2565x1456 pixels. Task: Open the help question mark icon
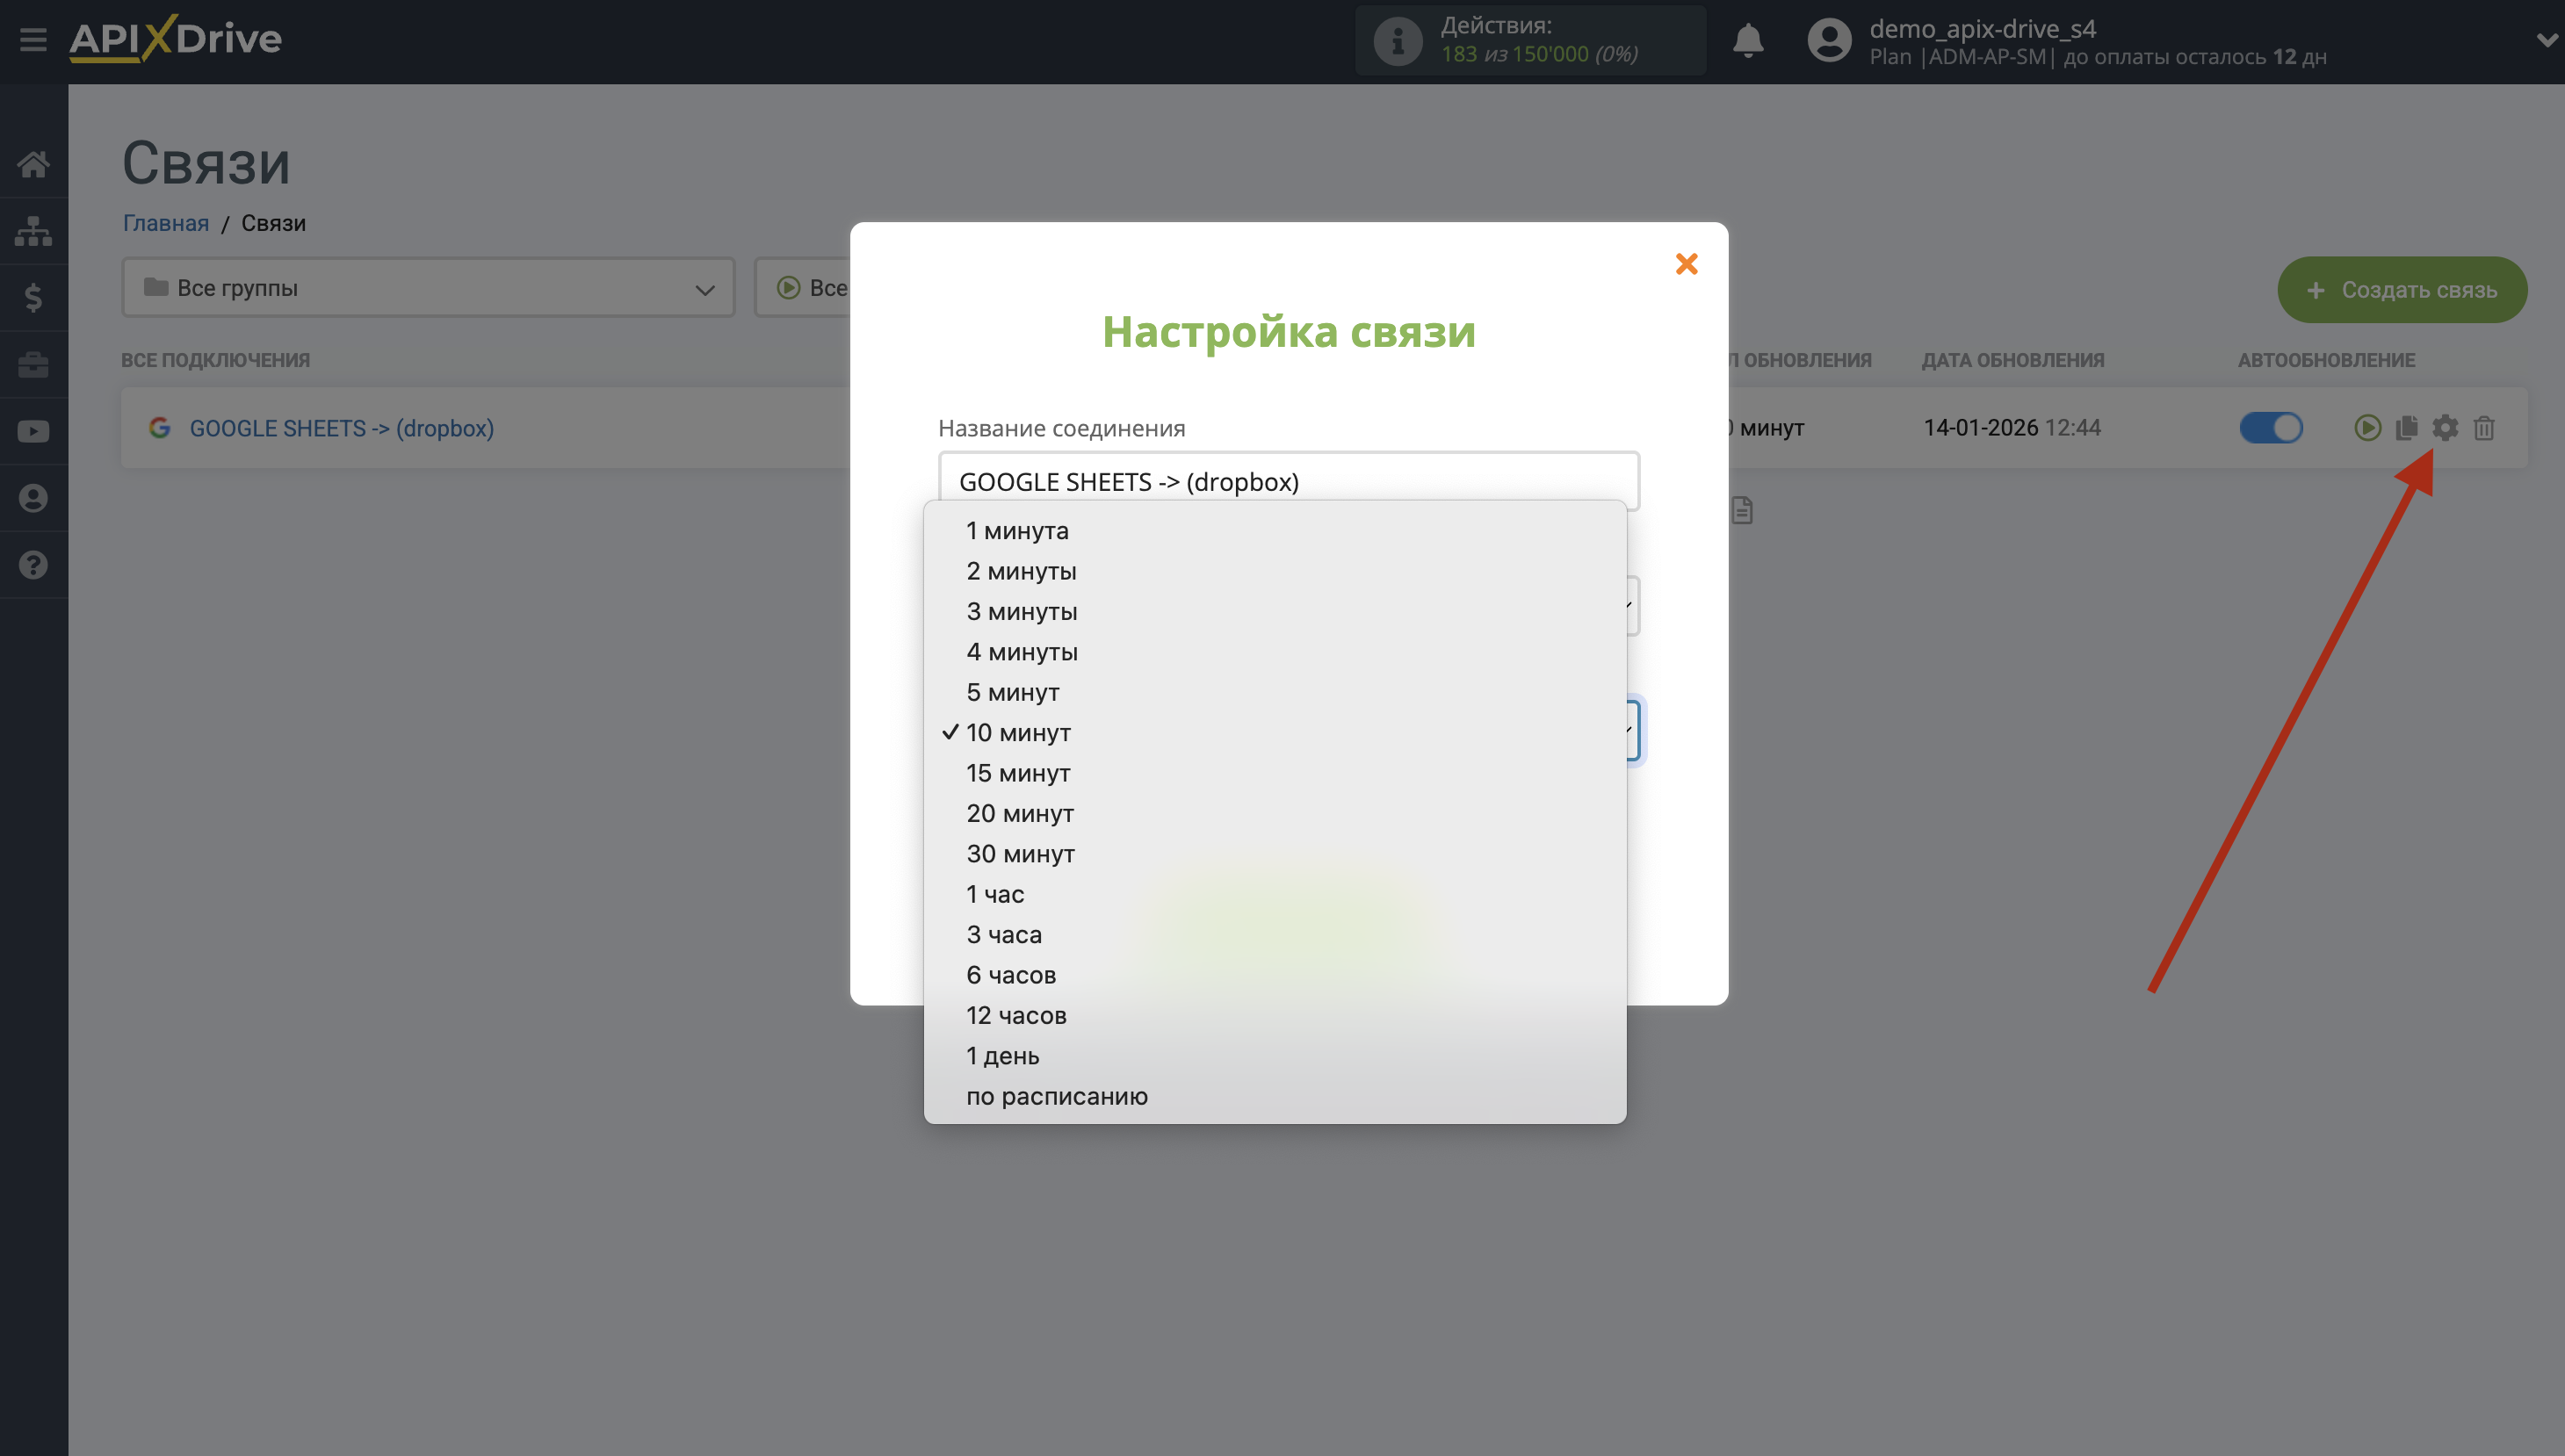(33, 565)
